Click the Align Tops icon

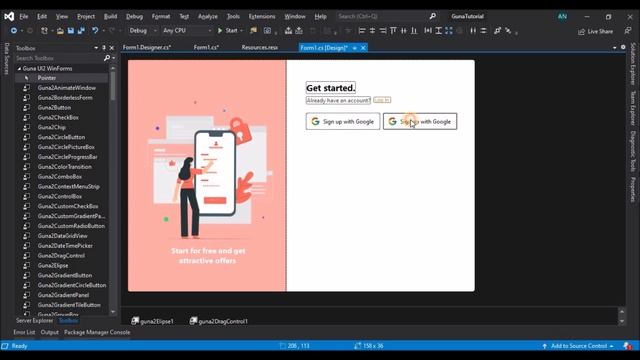(x=393, y=31)
